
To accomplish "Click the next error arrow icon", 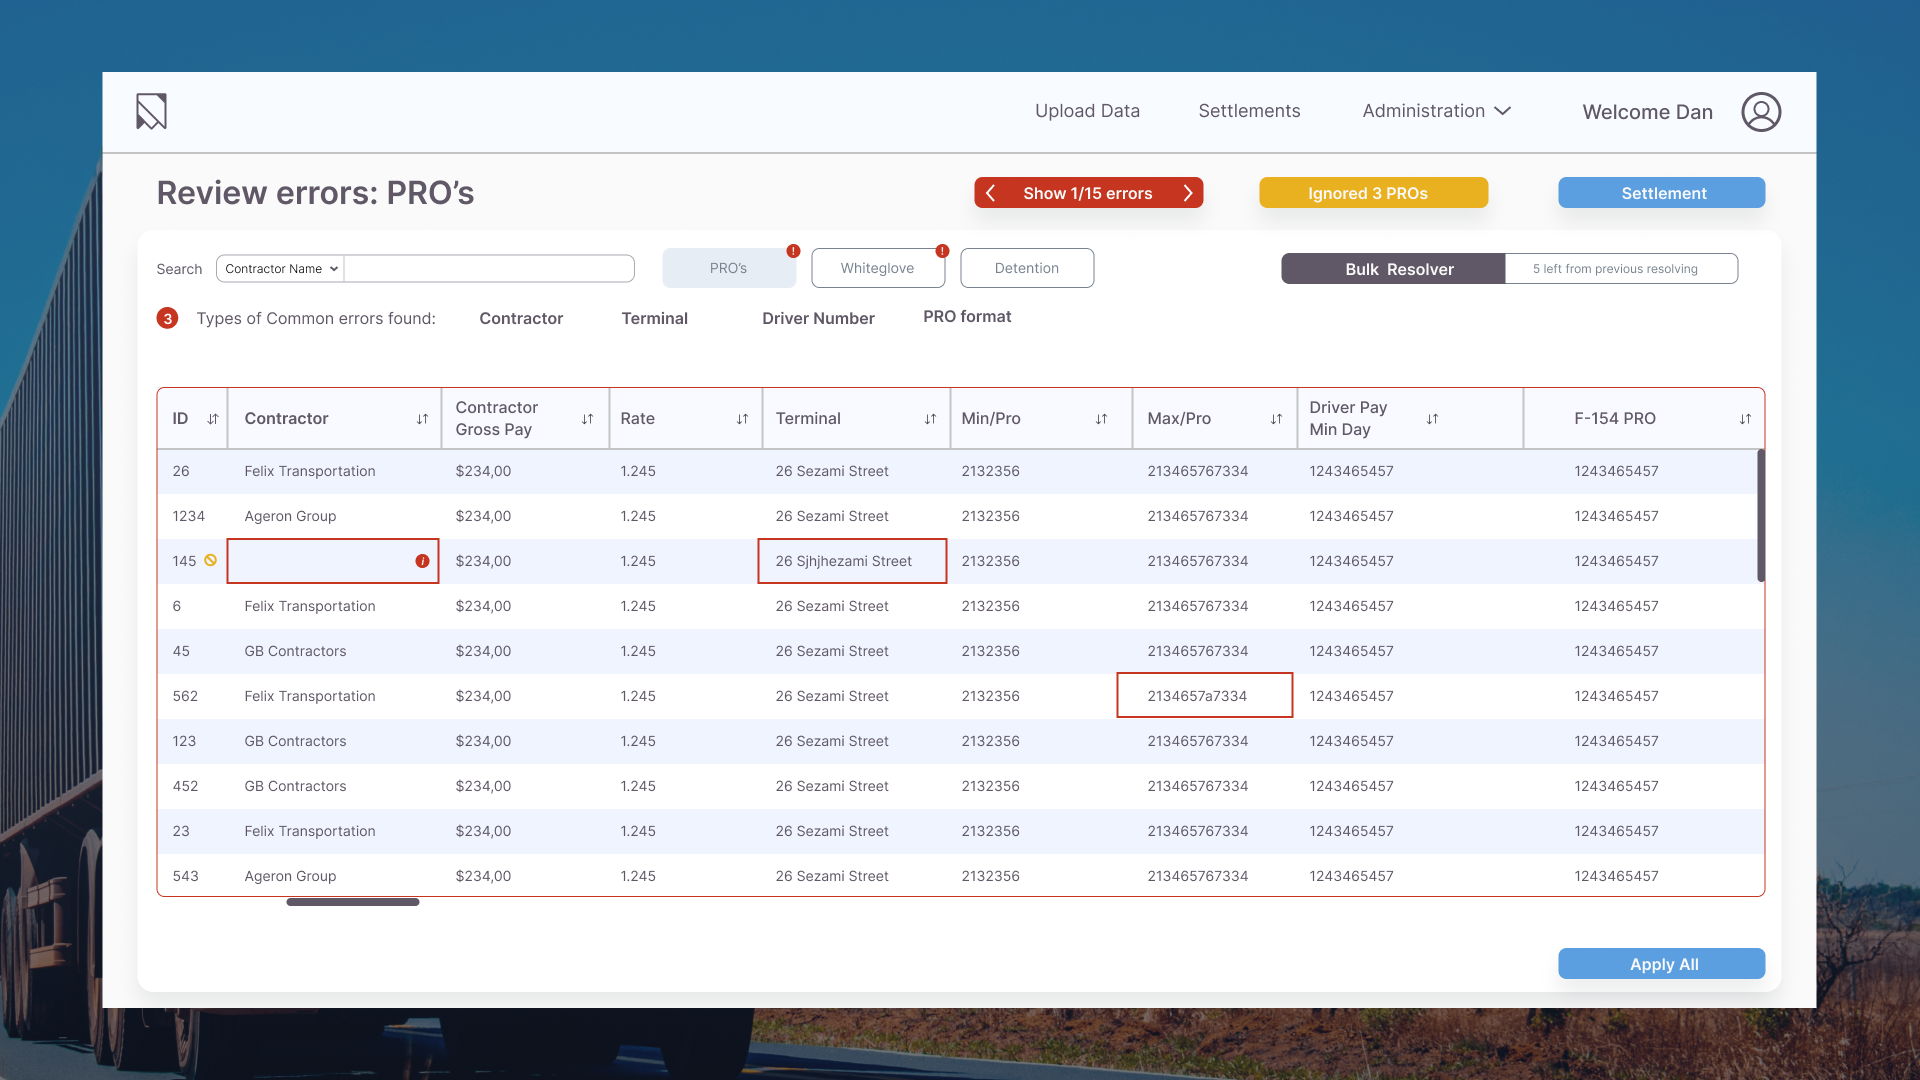I will tap(1188, 193).
